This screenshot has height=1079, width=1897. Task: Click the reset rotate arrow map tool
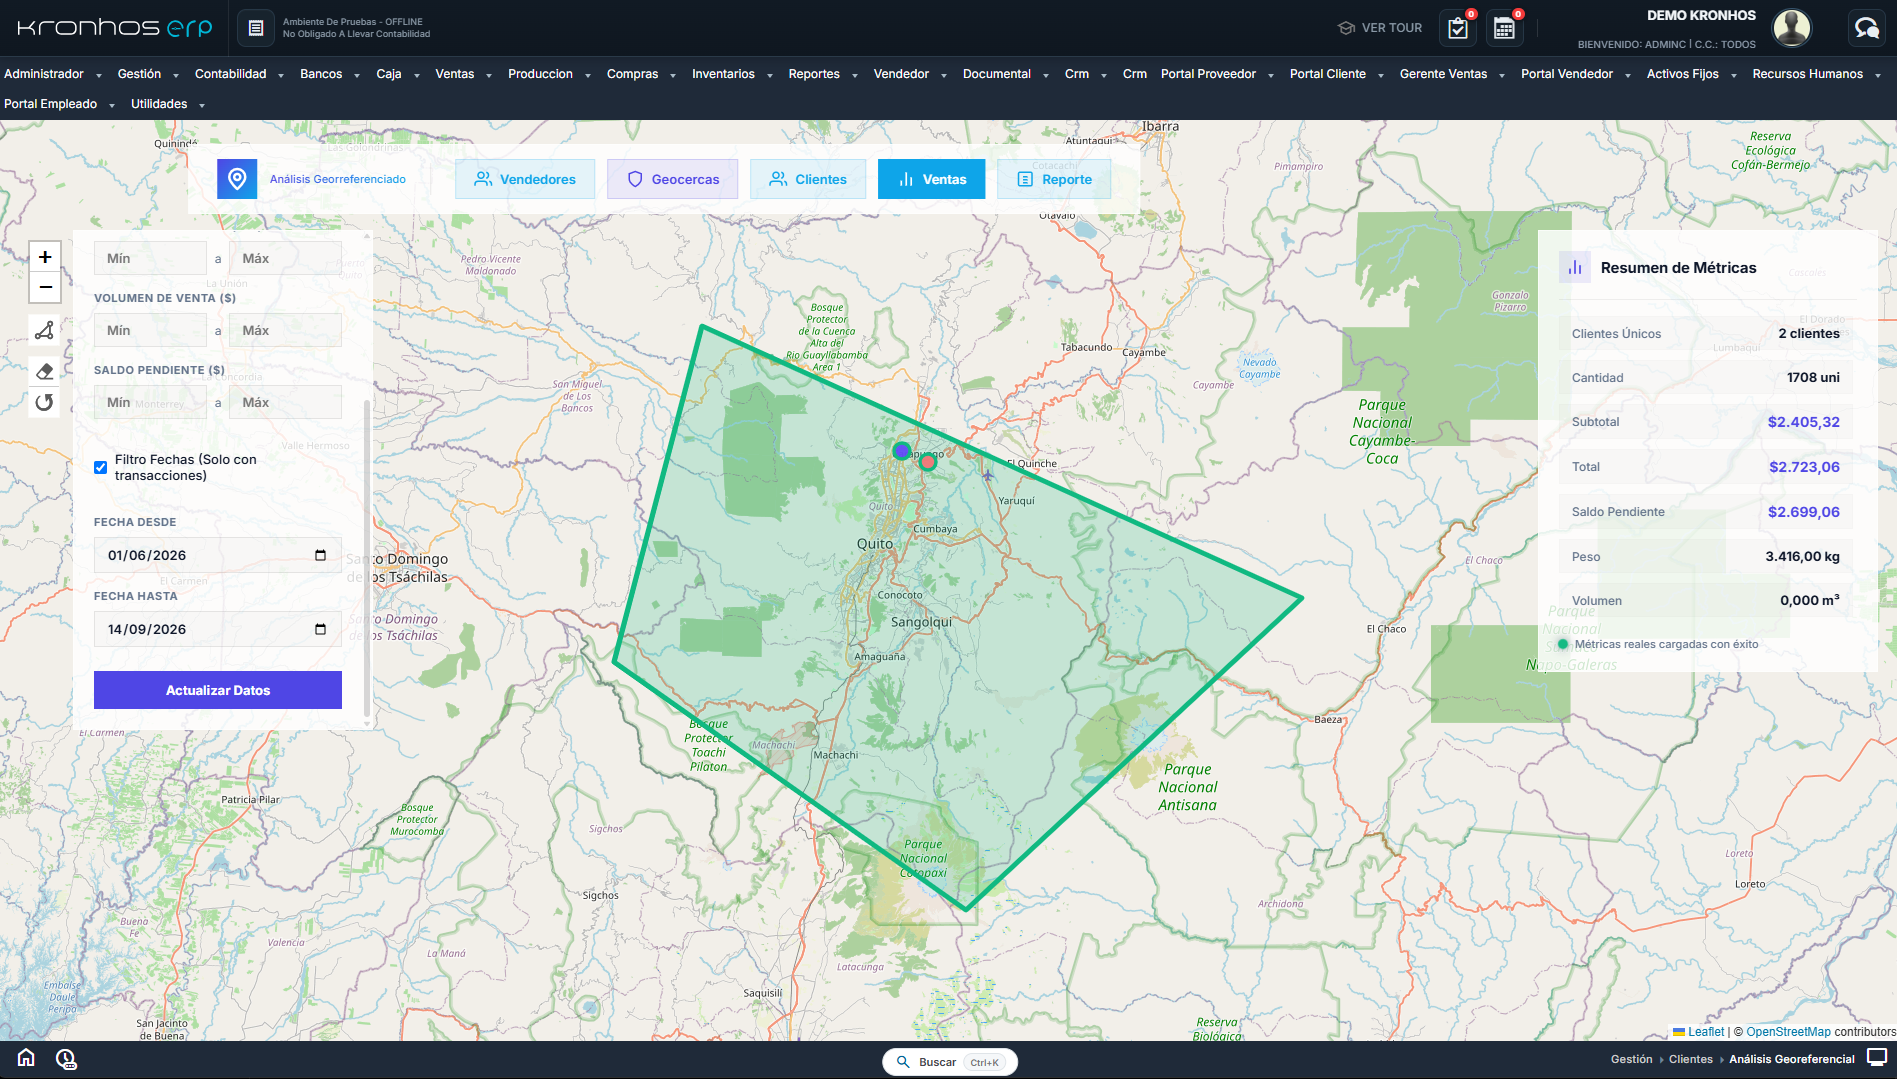[45, 402]
